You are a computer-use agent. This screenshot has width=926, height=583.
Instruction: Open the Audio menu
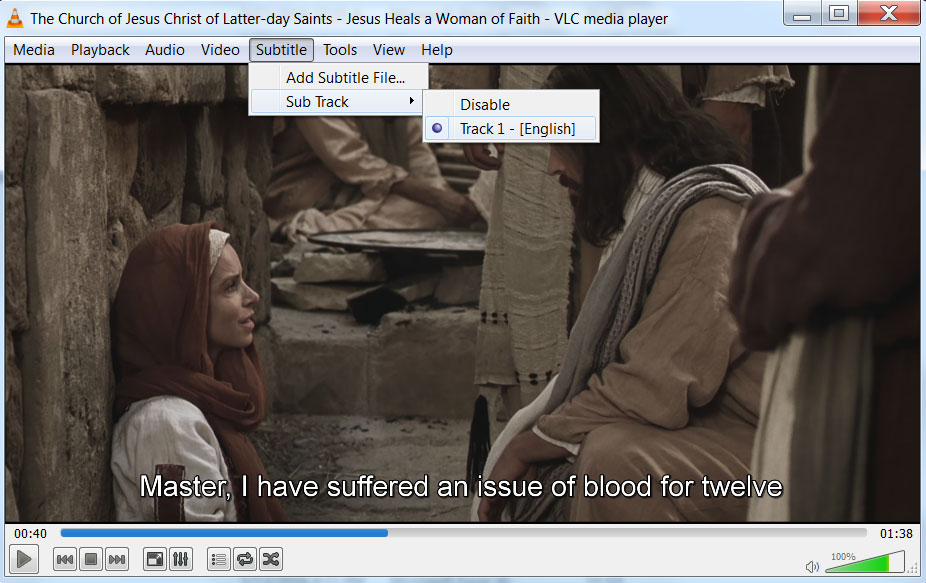[165, 50]
